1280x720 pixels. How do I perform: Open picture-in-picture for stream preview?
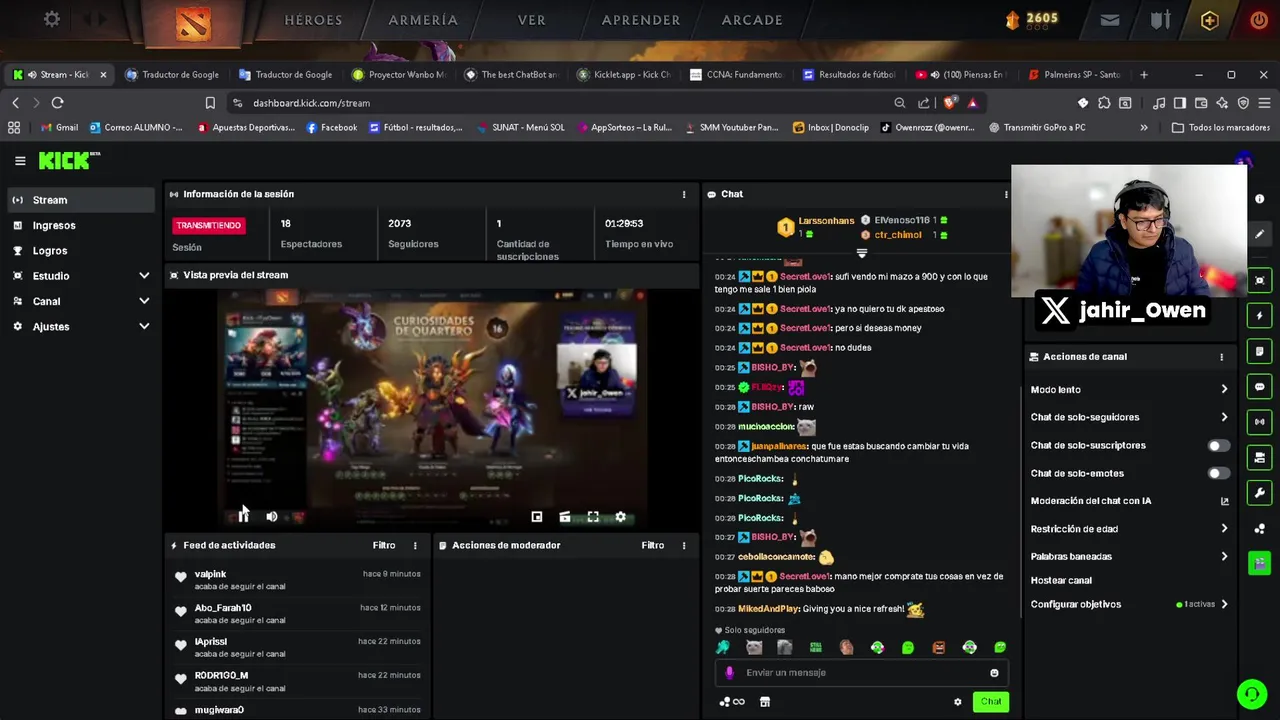coord(537,516)
